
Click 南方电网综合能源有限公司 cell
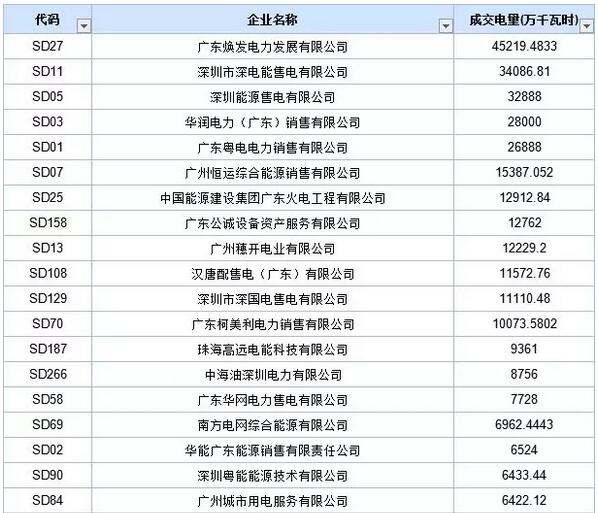272,425
